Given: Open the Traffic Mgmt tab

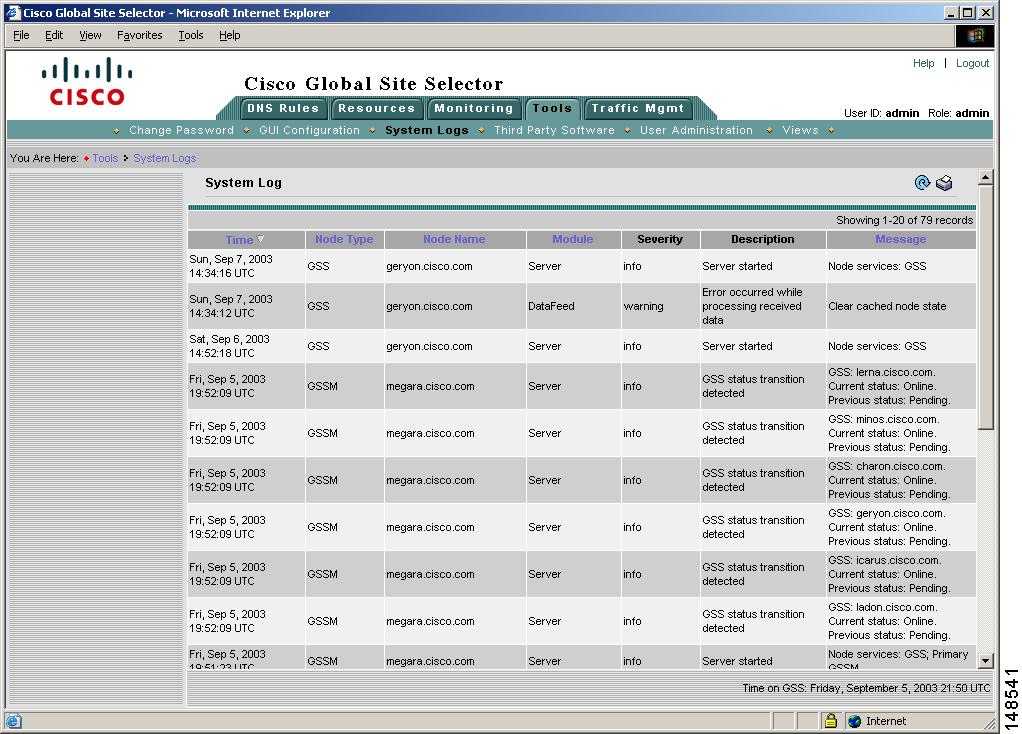Looking at the screenshot, I should (x=638, y=108).
